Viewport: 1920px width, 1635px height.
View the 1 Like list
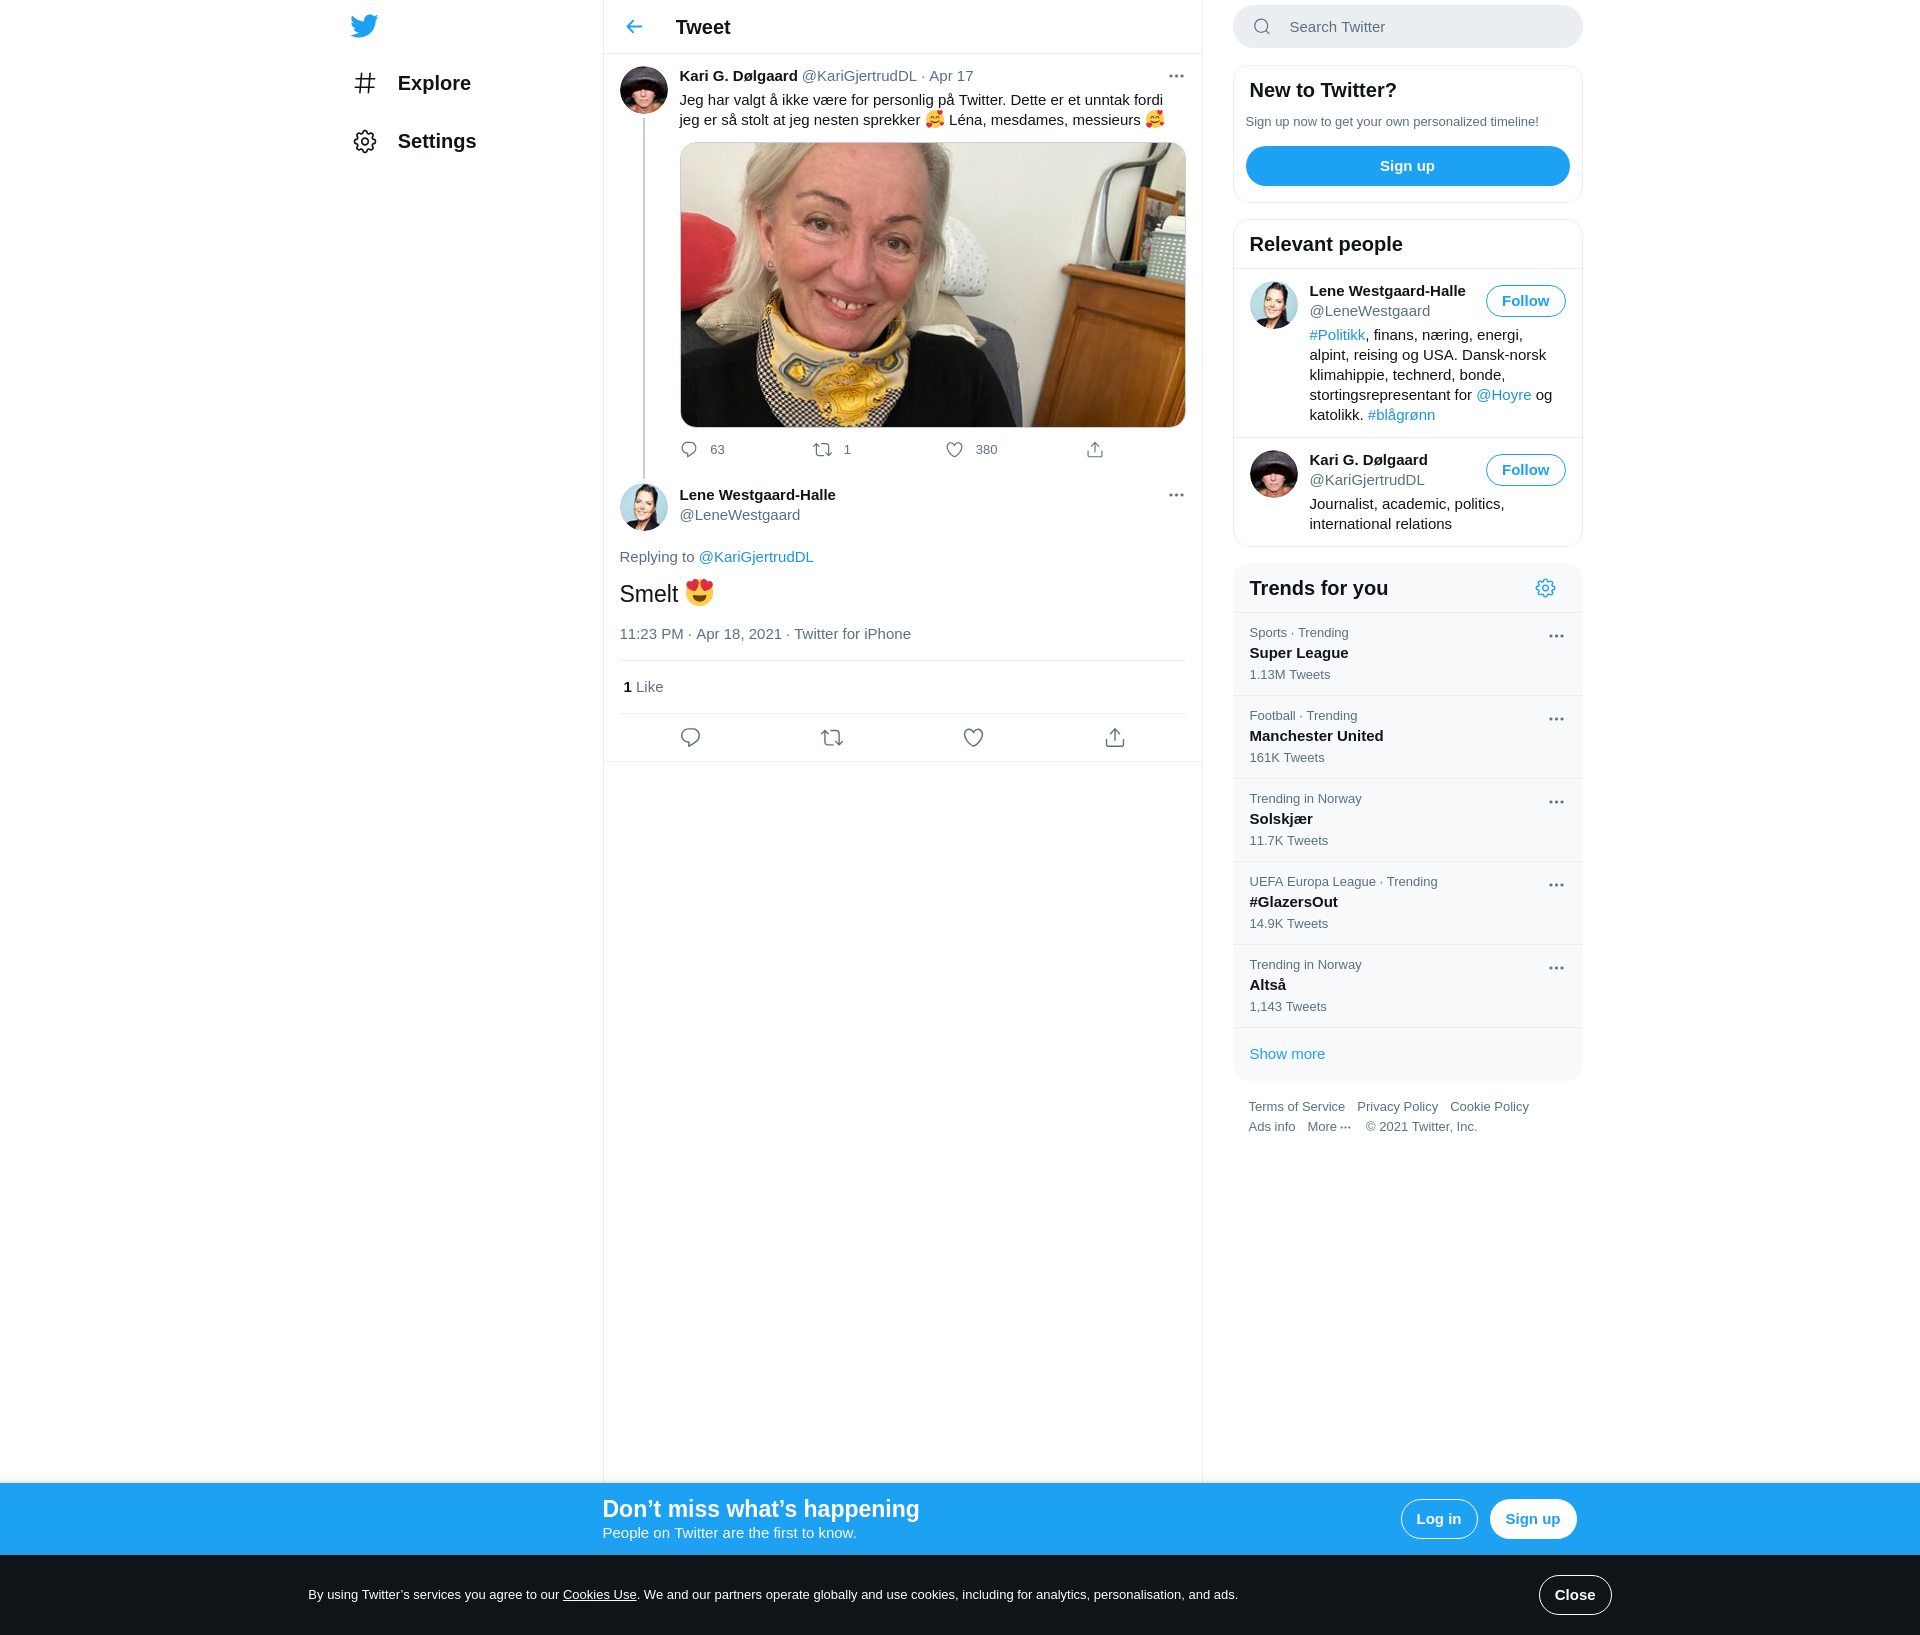click(x=644, y=687)
